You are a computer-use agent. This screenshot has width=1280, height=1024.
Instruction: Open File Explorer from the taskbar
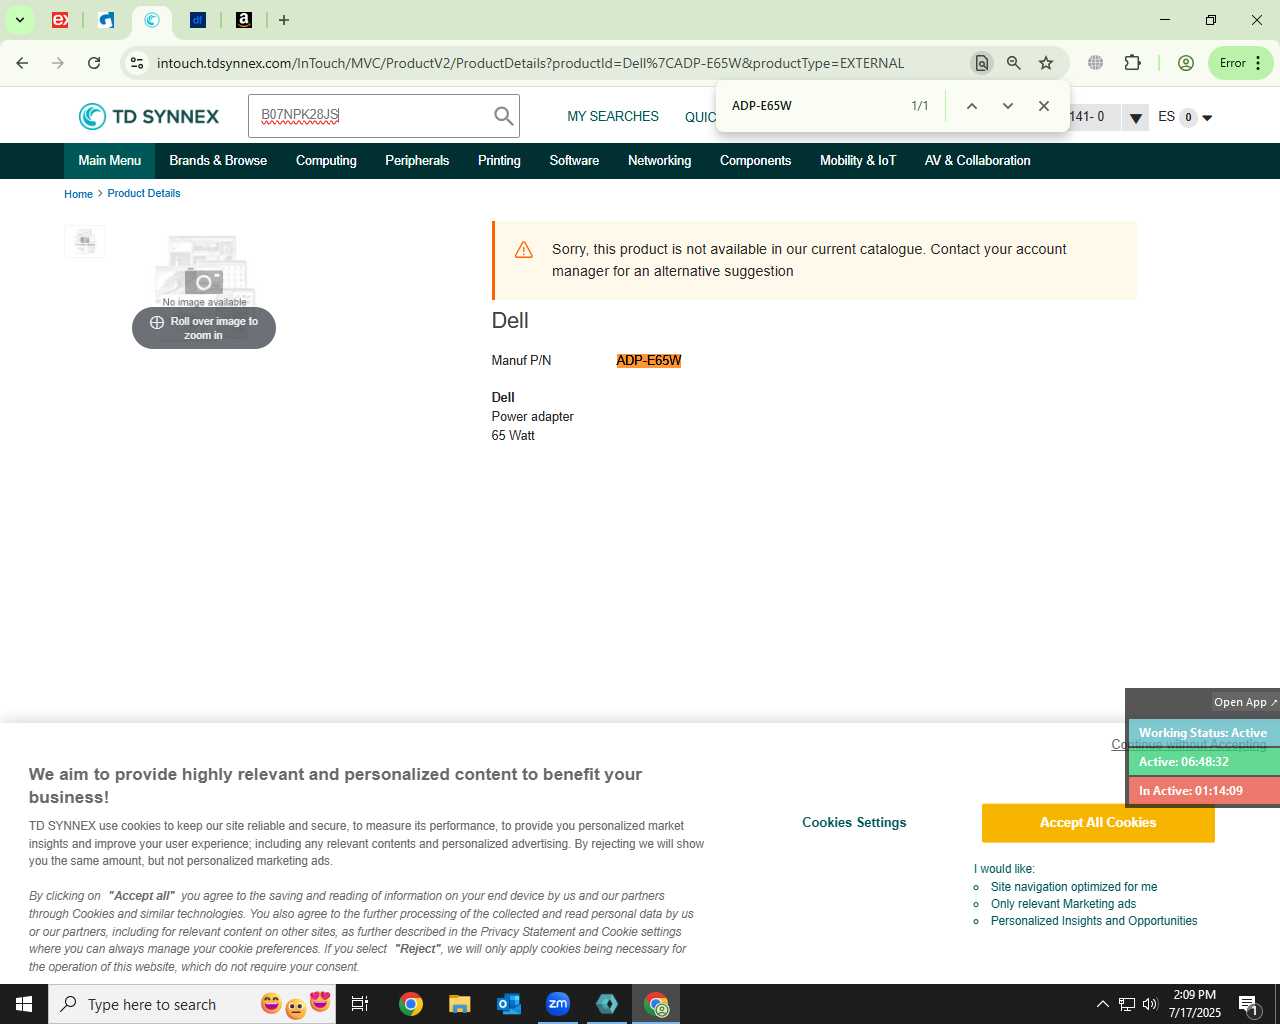pos(459,1004)
